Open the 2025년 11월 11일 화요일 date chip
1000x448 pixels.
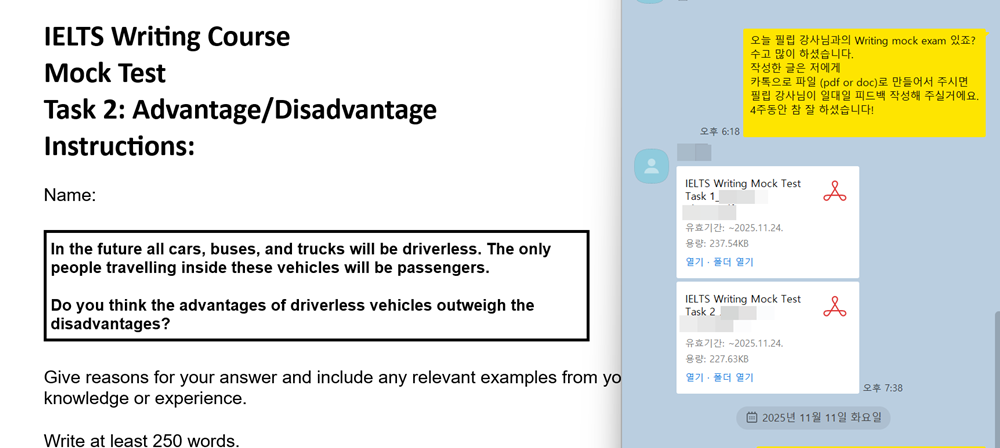pos(813,417)
